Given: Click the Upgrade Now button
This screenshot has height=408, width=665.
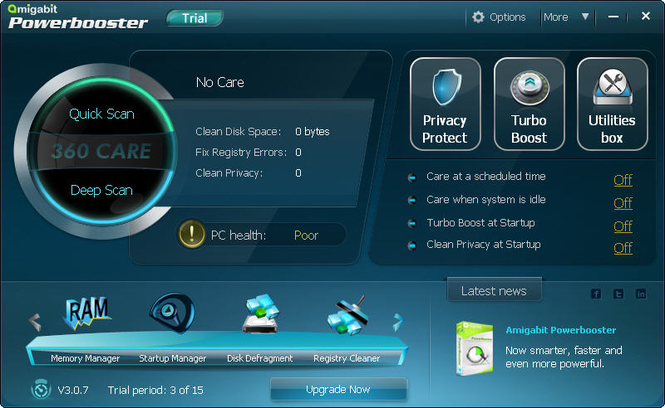Looking at the screenshot, I should click(x=338, y=389).
